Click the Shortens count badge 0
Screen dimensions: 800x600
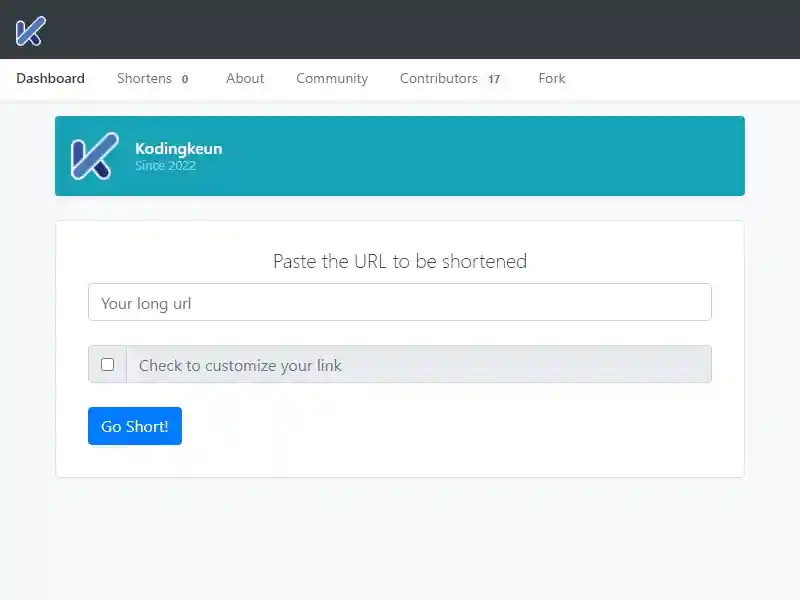(x=185, y=79)
